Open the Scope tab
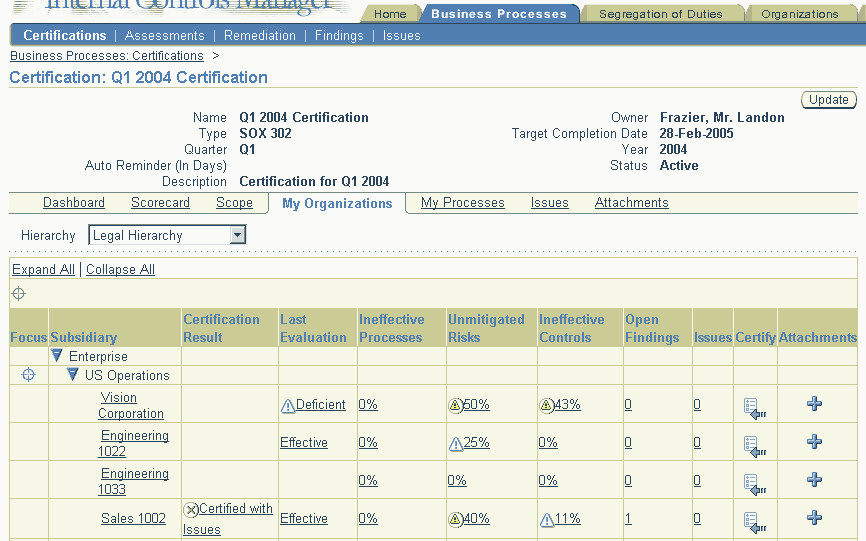The image size is (866, 541). [234, 203]
